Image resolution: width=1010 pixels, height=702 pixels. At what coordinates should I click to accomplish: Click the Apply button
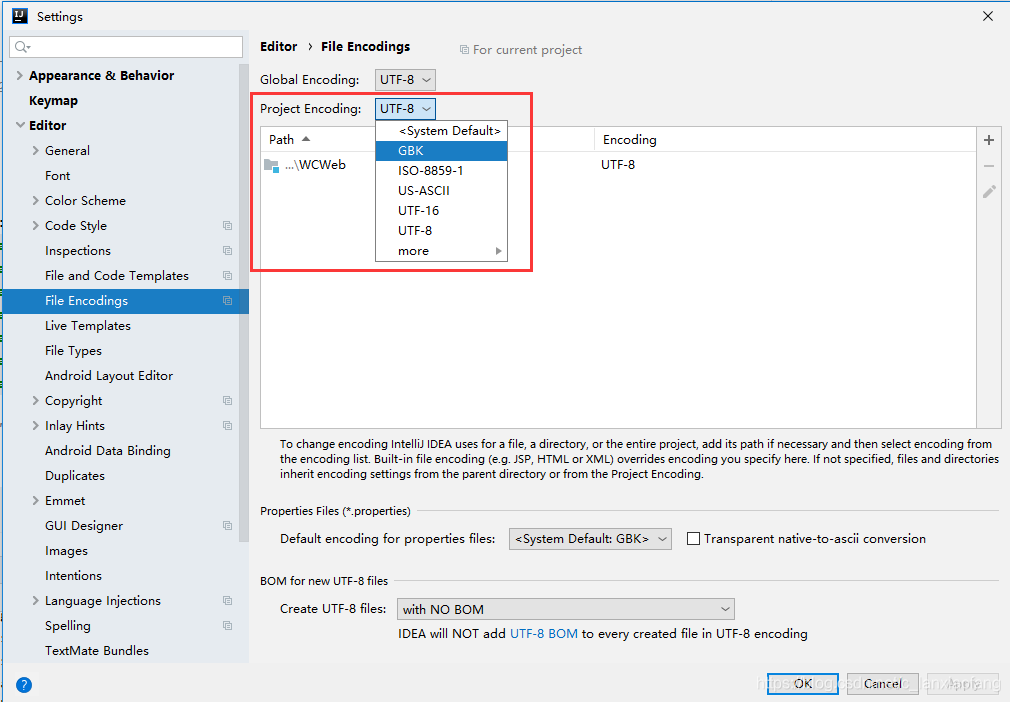(x=963, y=683)
